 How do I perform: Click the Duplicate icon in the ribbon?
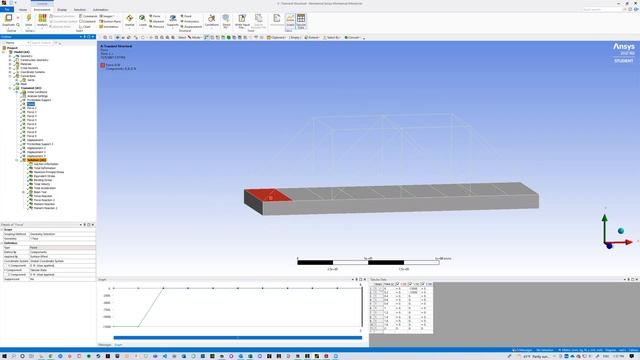click(x=9, y=18)
